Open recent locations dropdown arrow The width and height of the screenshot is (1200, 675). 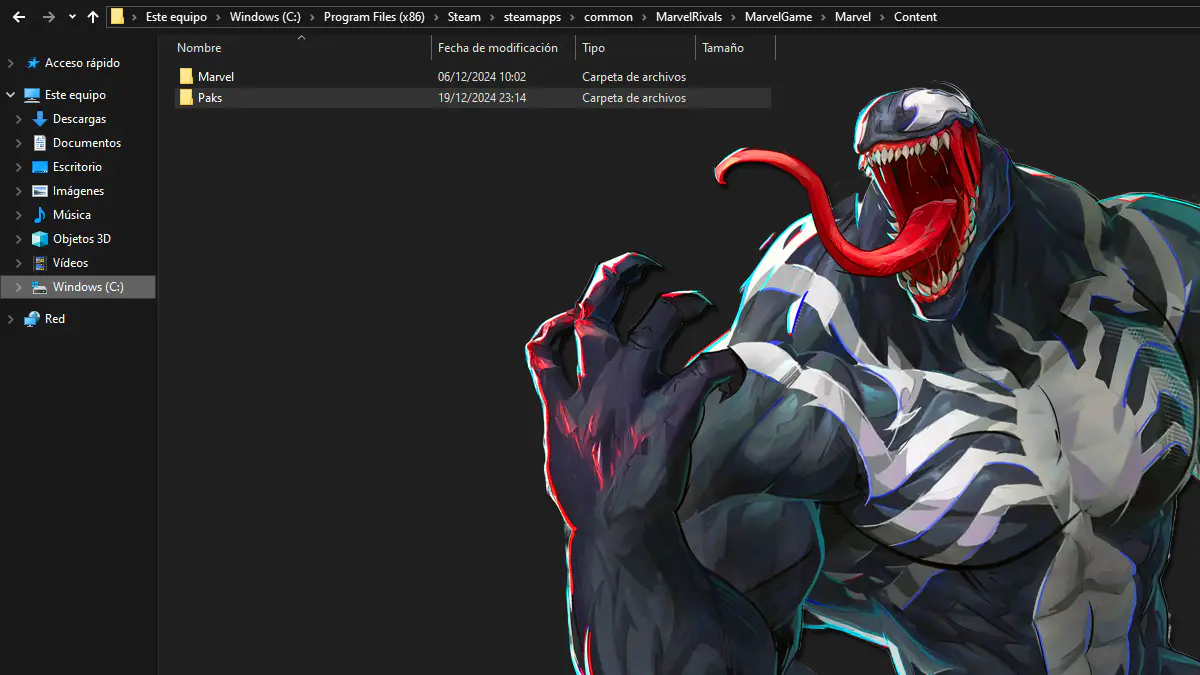72,17
